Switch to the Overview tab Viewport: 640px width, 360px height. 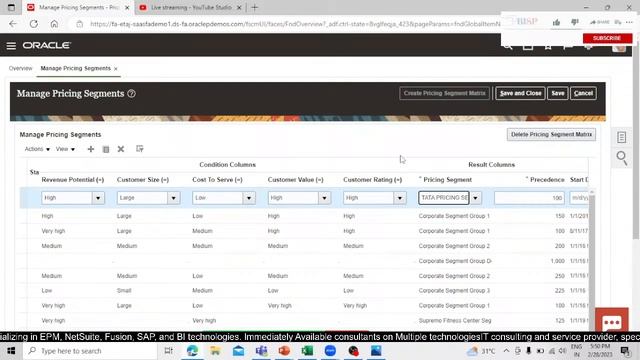click(x=20, y=68)
